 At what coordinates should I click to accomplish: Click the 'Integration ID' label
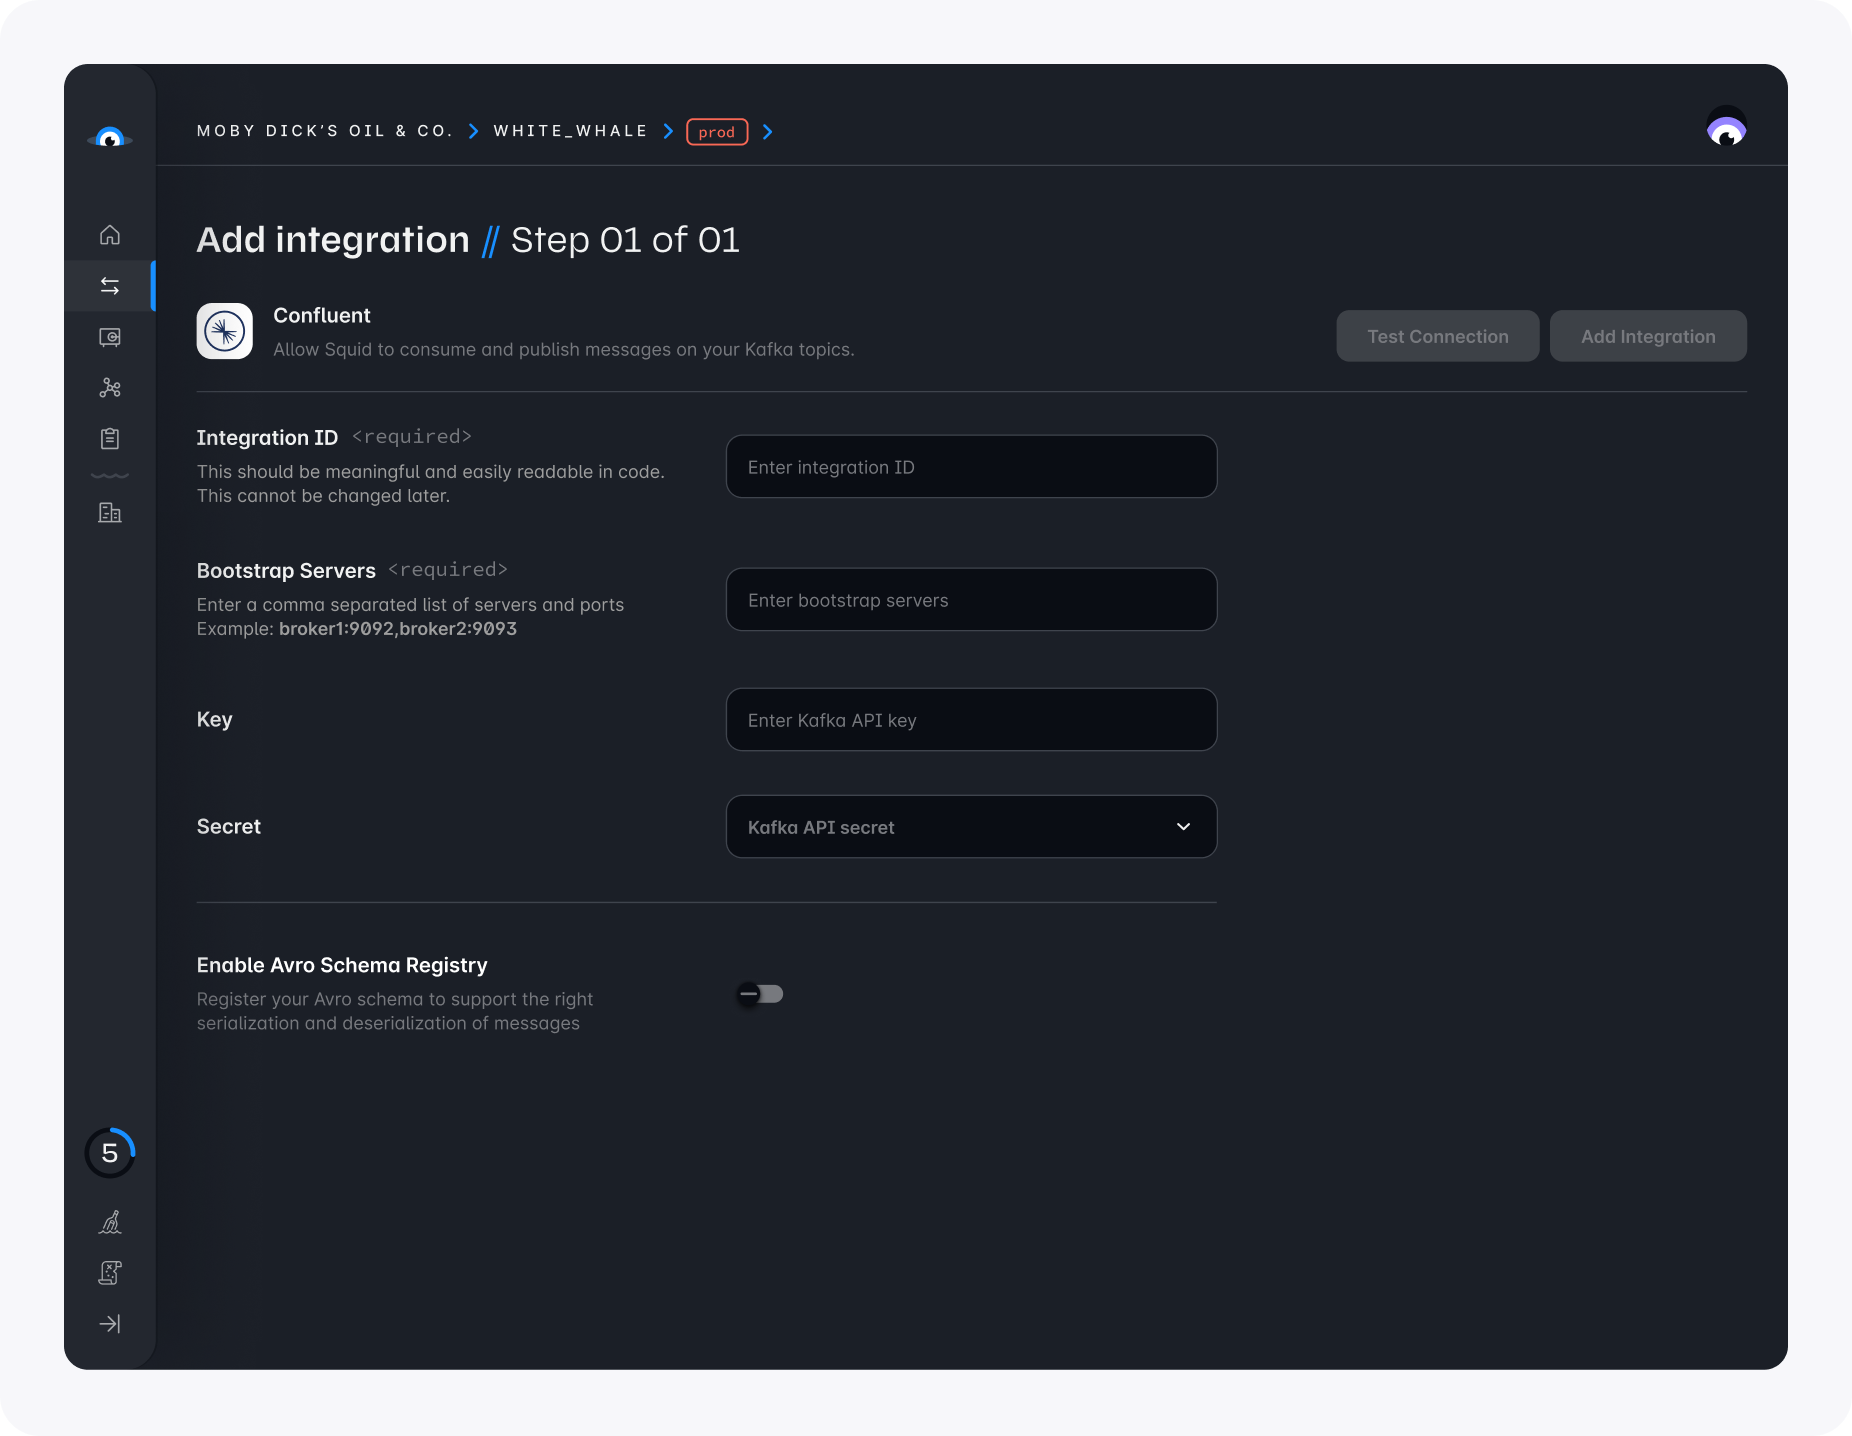point(267,438)
